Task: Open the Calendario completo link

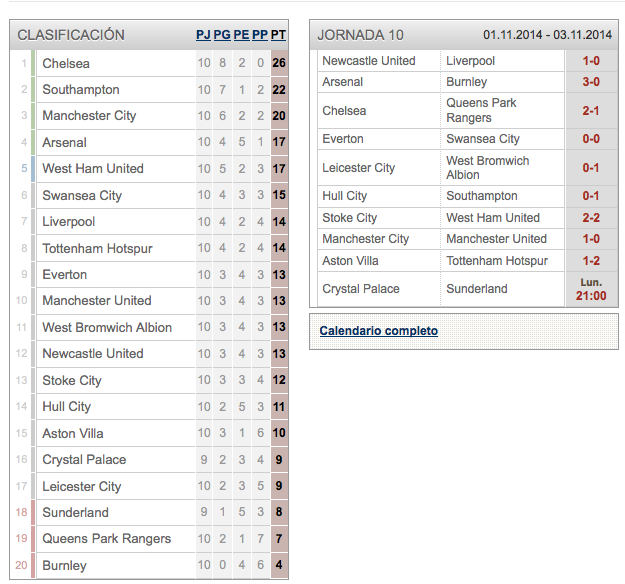Action: click(x=379, y=331)
